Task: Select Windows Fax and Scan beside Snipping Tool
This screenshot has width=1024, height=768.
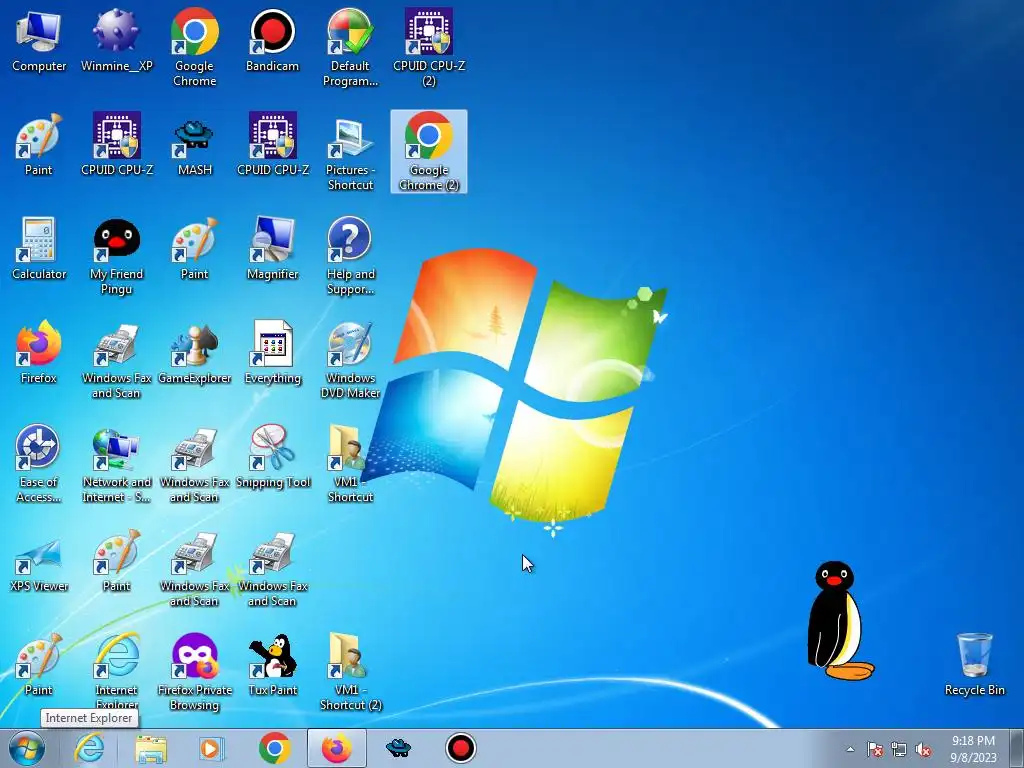Action: coord(195,463)
